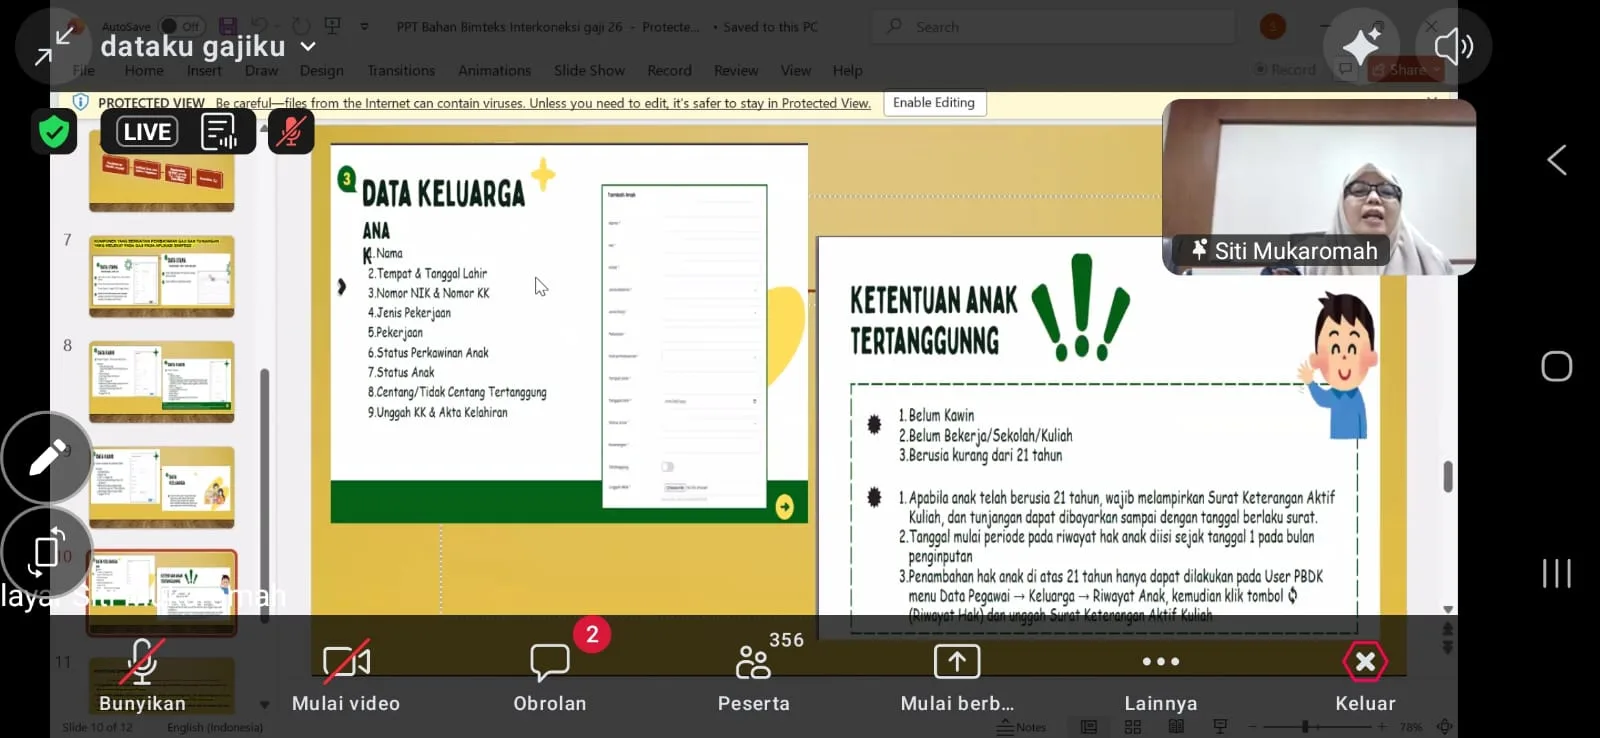Adjust the zoom slider handle
The height and width of the screenshot is (738, 1600).
(1305, 727)
